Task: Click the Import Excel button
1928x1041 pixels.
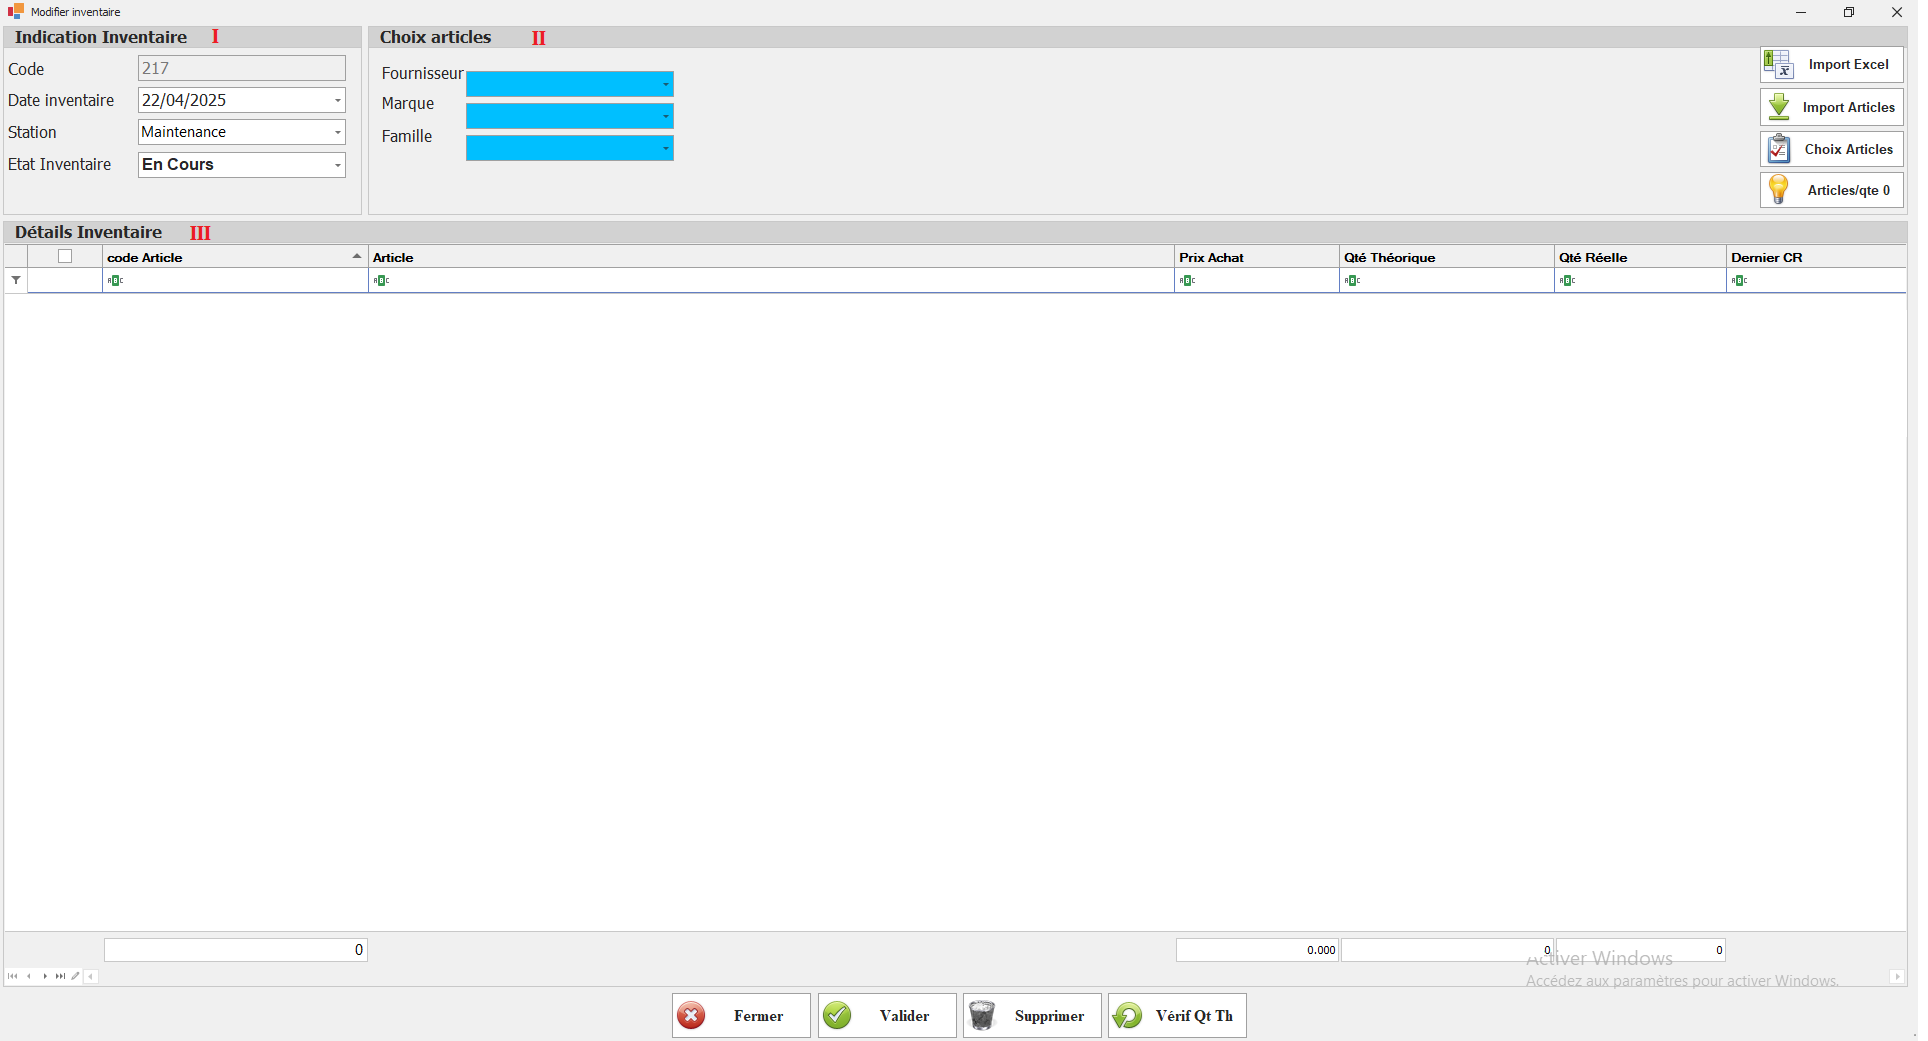Action: click(x=1830, y=65)
